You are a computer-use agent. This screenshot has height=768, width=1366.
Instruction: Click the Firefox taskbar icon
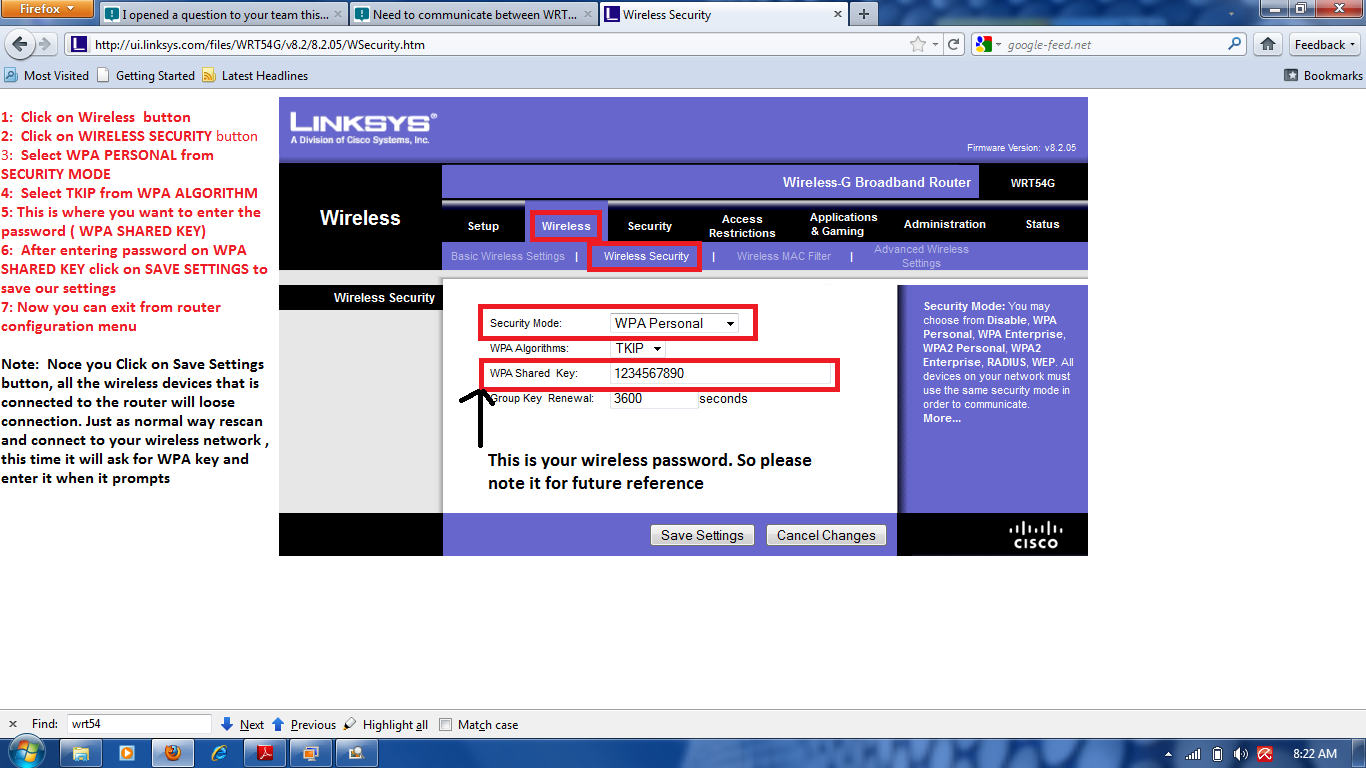[173, 753]
